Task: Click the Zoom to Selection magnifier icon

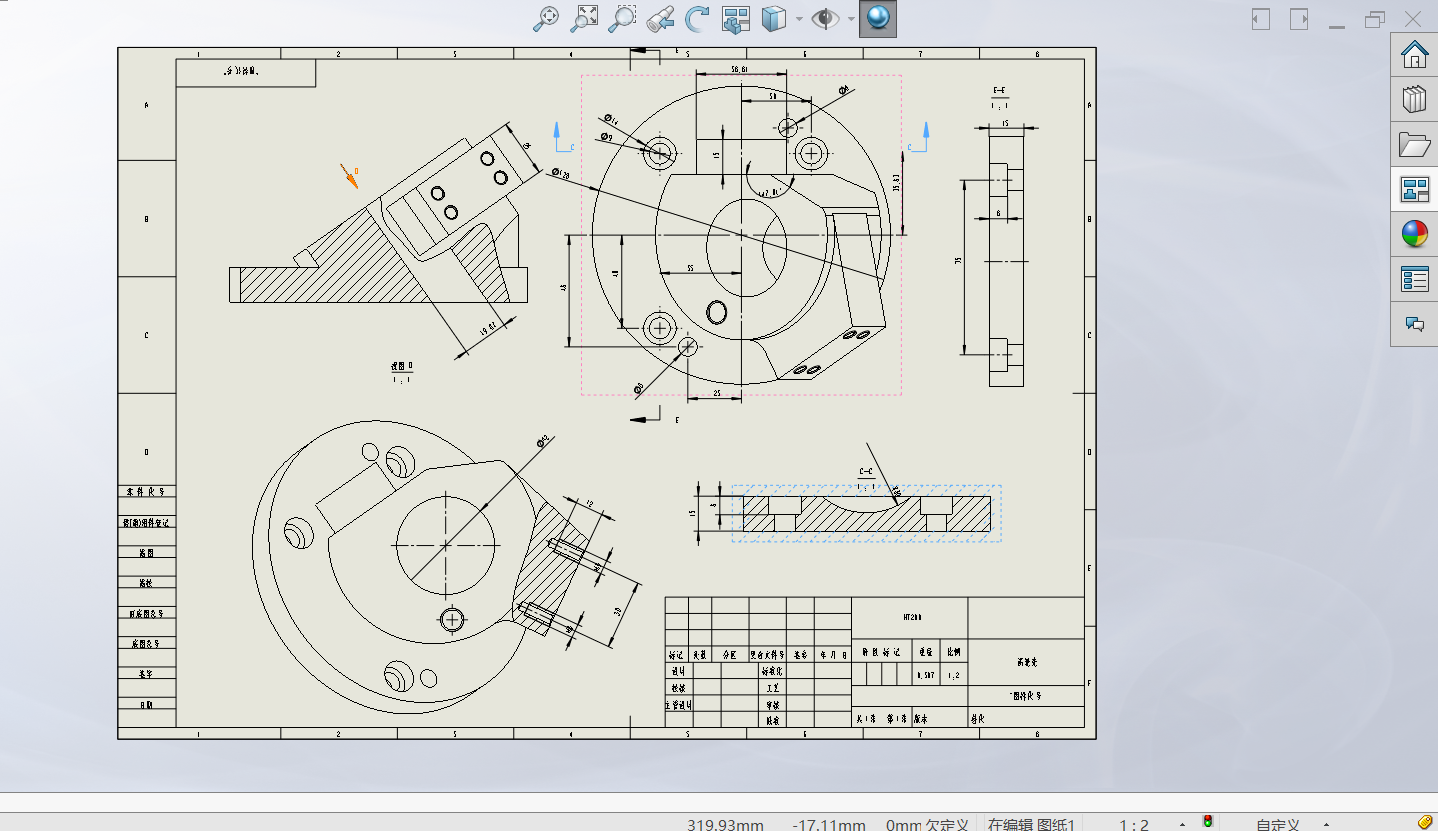Action: 622,18
